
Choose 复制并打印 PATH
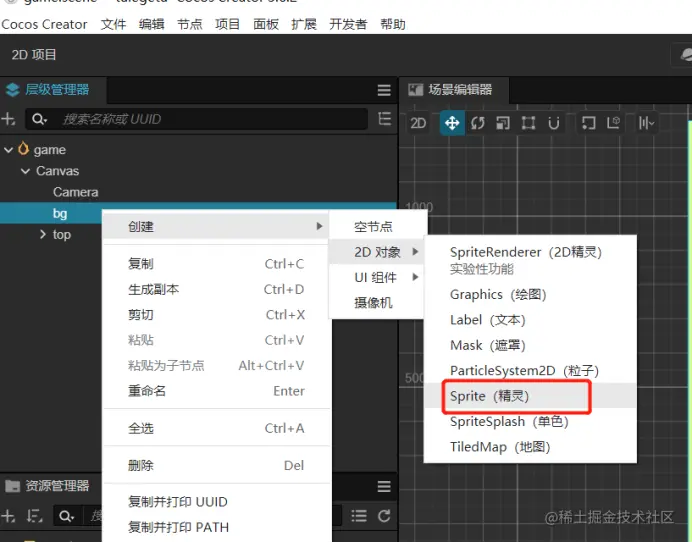click(x=216, y=527)
